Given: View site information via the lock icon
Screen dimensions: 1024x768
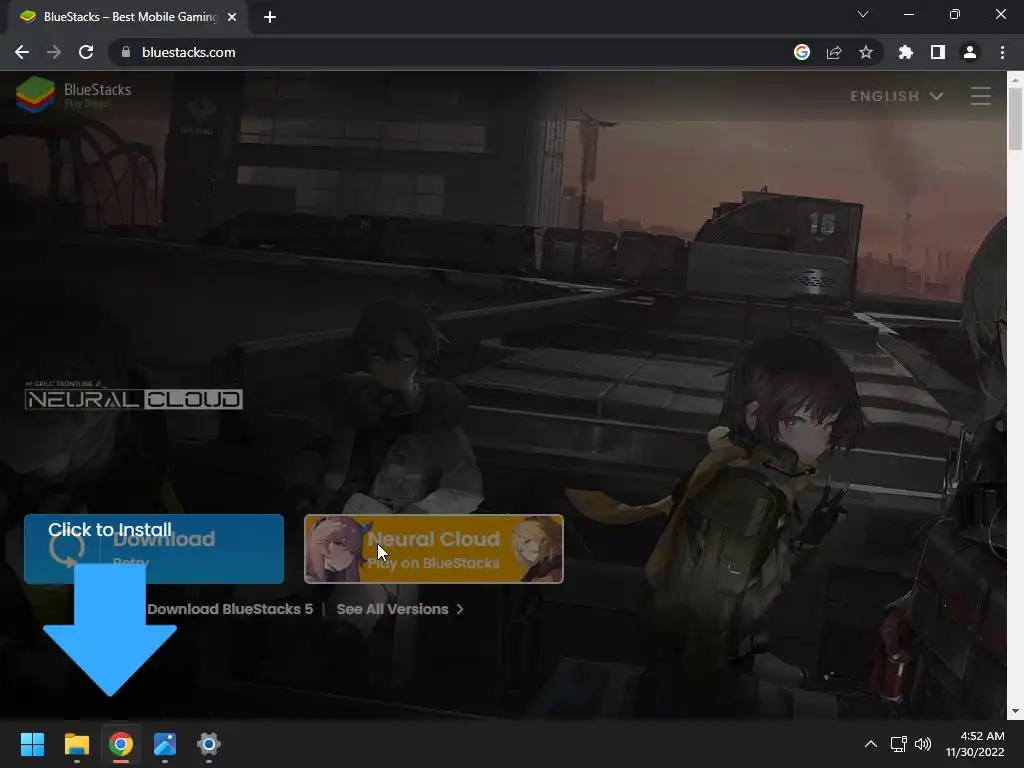Looking at the screenshot, I should (125, 52).
